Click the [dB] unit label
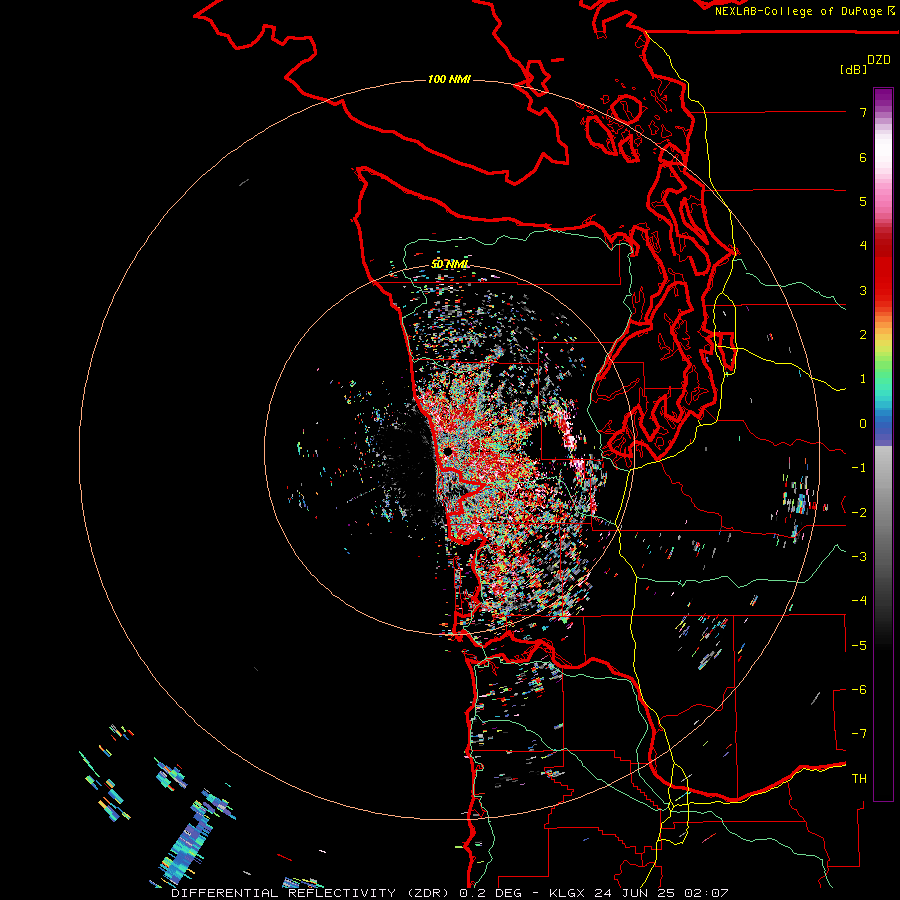 click(854, 69)
